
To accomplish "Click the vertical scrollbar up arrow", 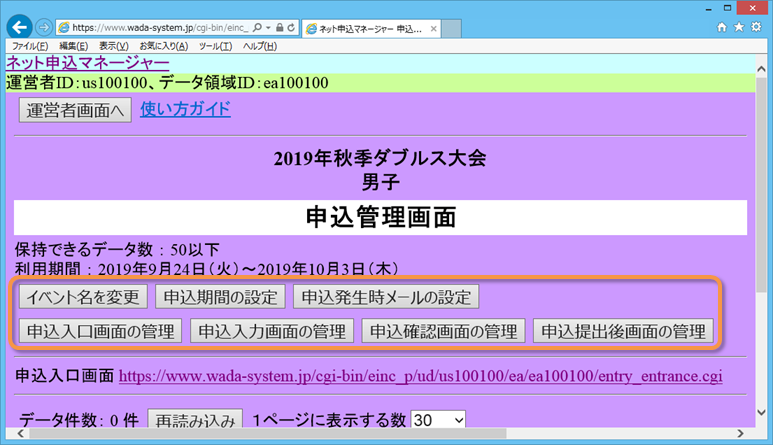I will pos(761,69).
